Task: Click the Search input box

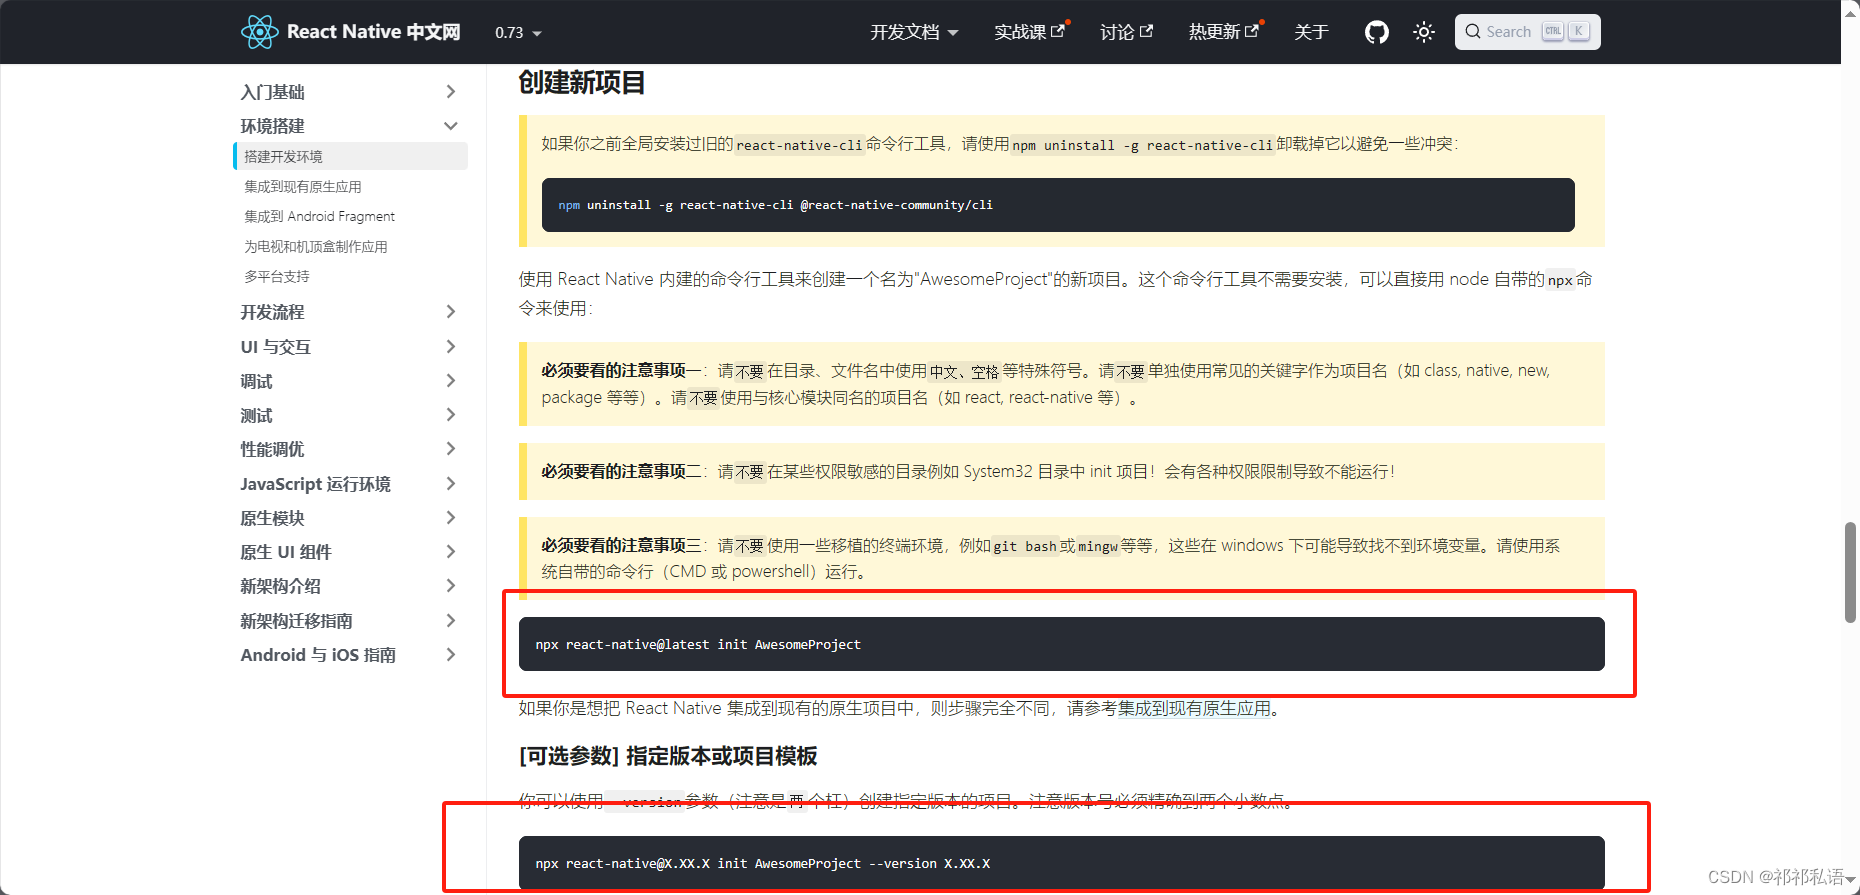Action: pos(1527,32)
